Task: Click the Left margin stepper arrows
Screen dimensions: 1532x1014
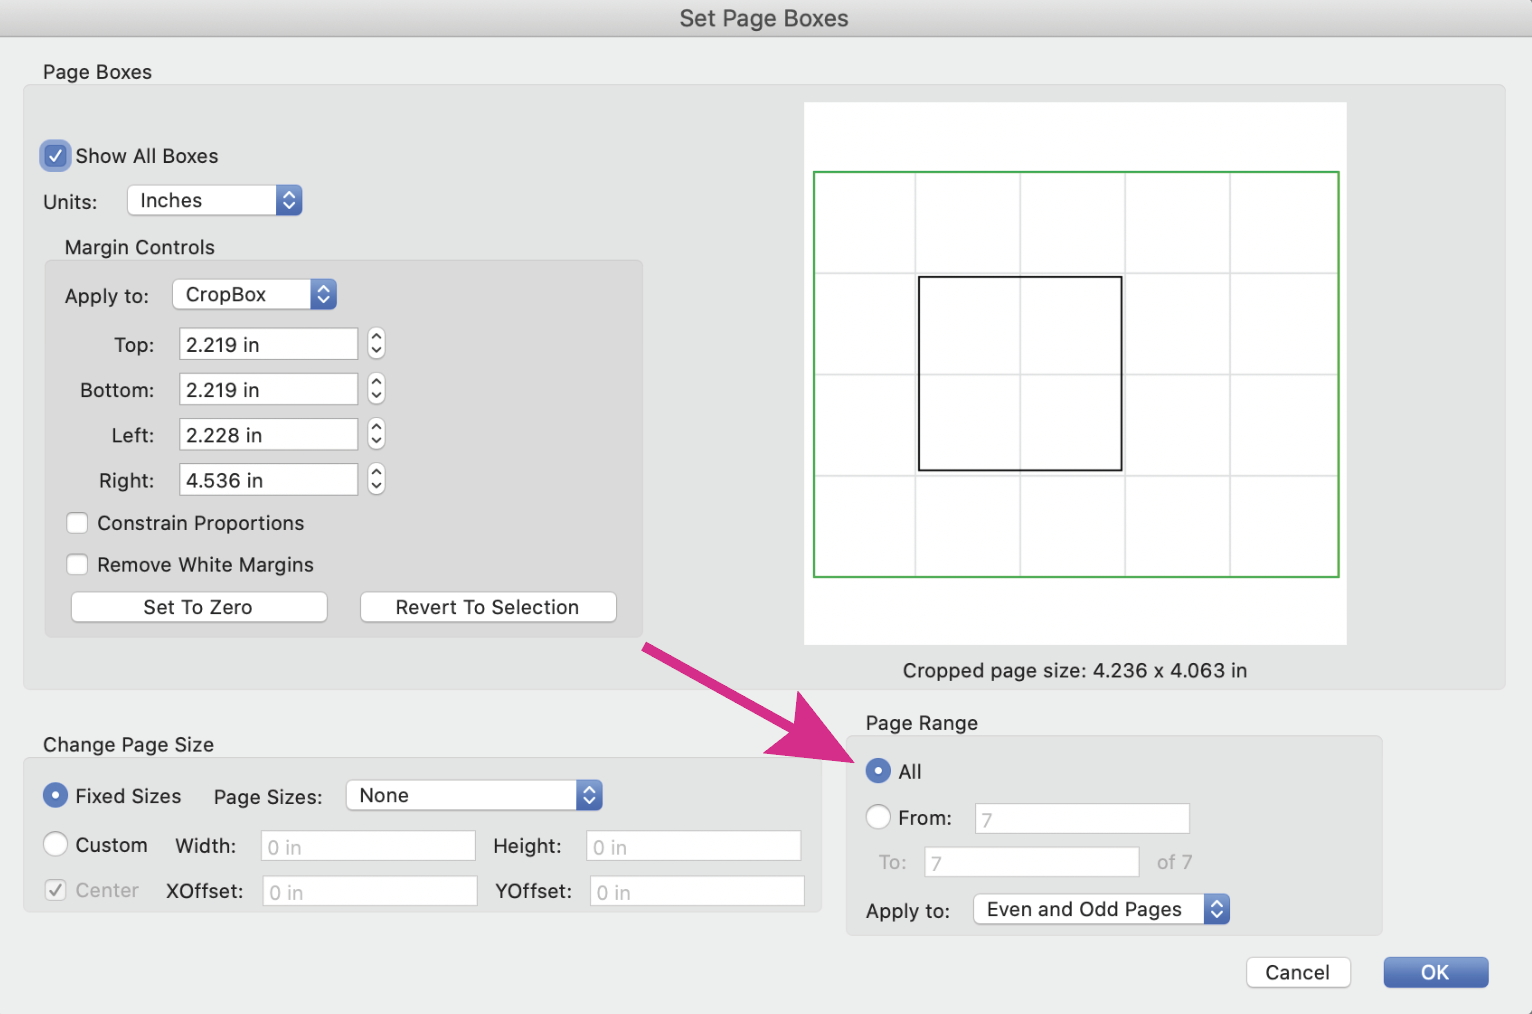Action: 376,434
